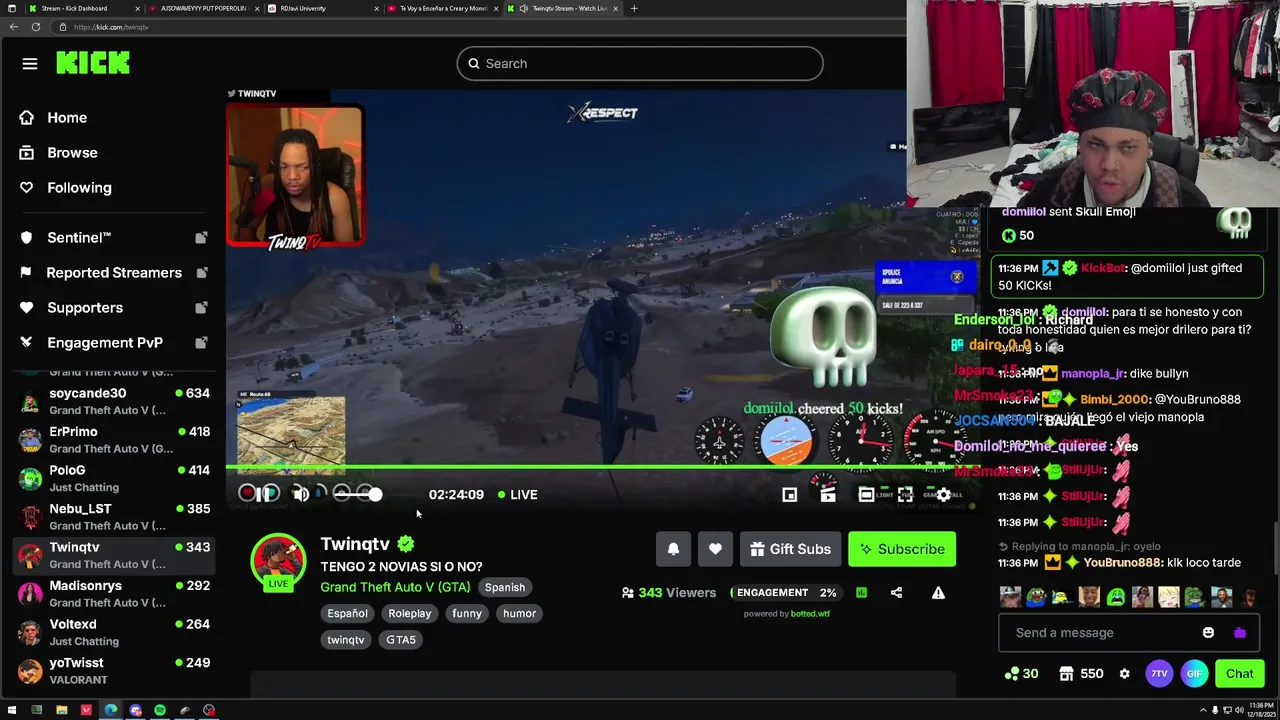1280x720 pixels.
Task: Open the Twinqtv profile avatar
Action: tap(278, 560)
